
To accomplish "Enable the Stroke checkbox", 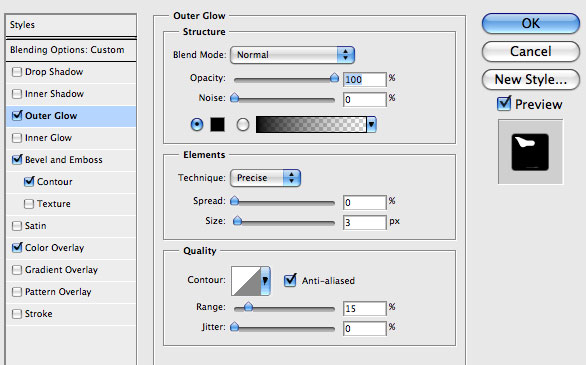I will point(17,314).
